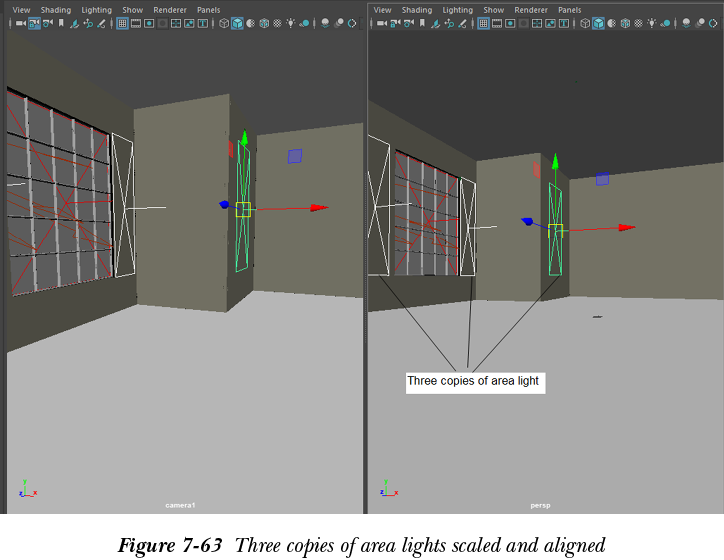
Task: Click the Bookmarks icon in left panel toolbar
Action: (60, 23)
